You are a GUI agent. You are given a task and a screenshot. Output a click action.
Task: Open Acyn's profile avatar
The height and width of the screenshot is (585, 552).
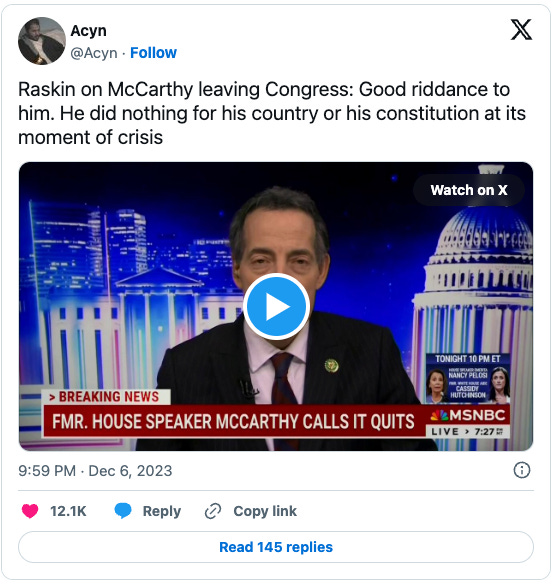(x=42, y=41)
